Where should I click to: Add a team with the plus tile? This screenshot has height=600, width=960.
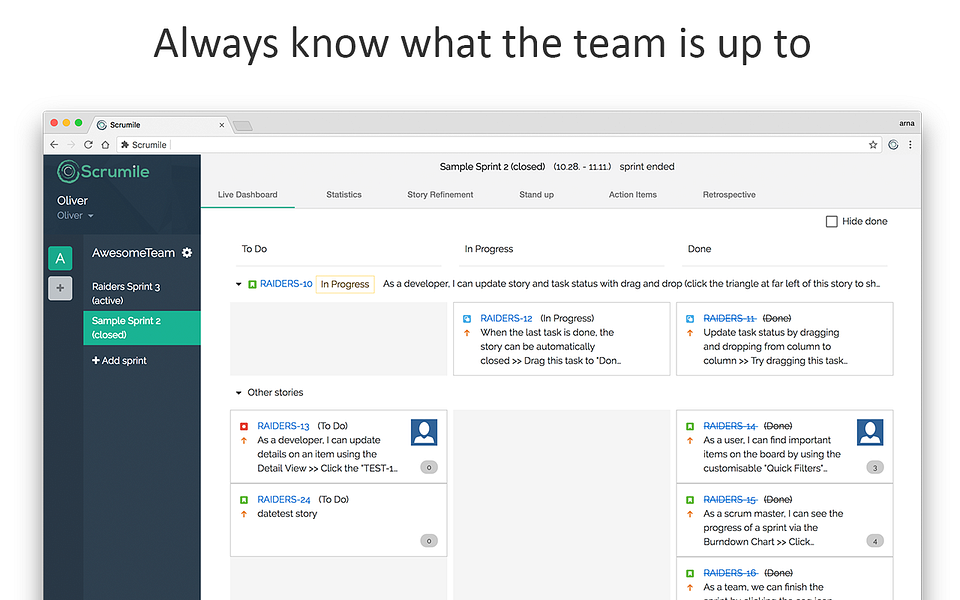tap(60, 288)
